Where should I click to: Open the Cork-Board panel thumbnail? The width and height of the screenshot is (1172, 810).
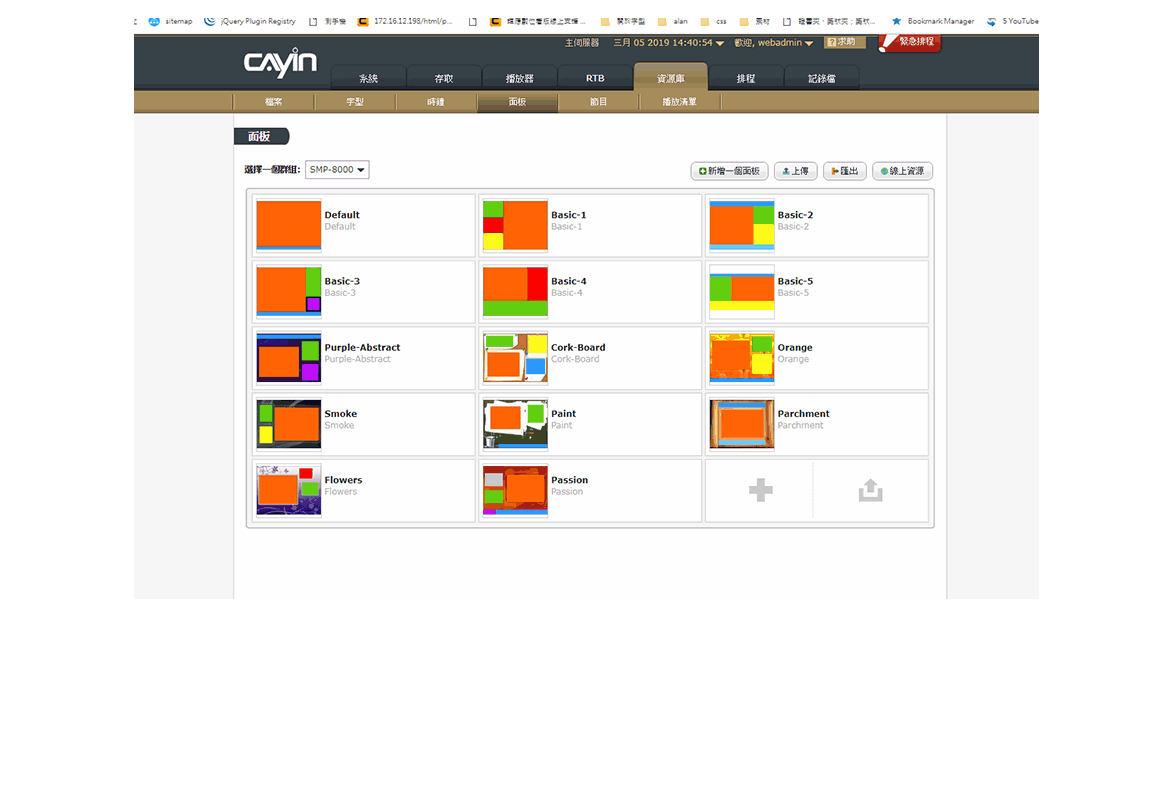point(515,359)
